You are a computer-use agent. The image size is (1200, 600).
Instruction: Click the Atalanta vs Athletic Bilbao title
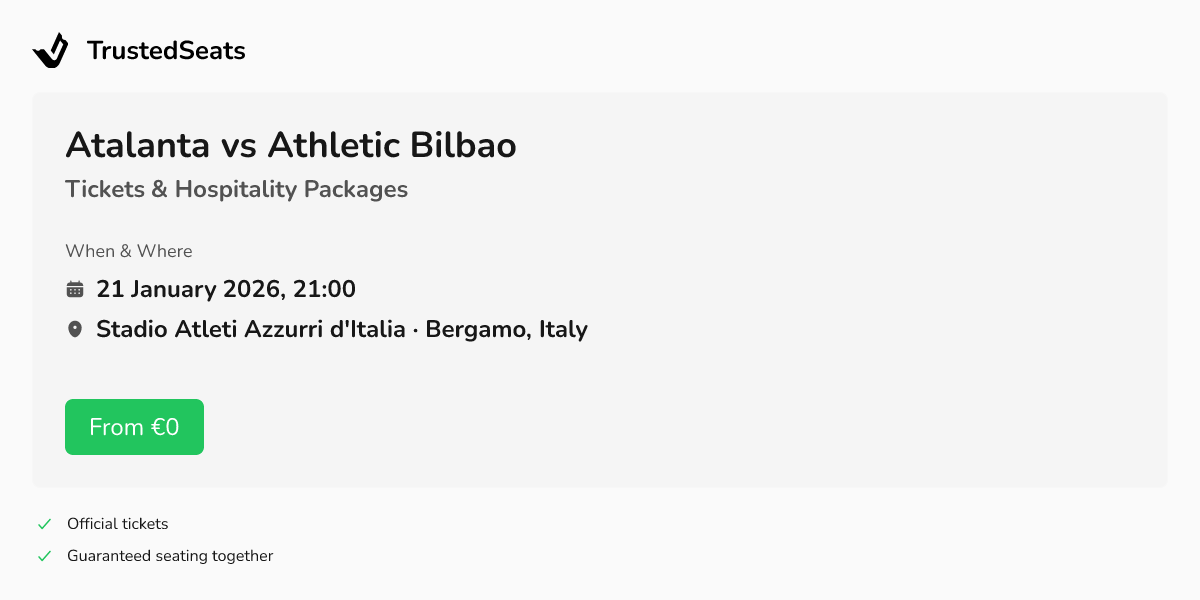290,145
